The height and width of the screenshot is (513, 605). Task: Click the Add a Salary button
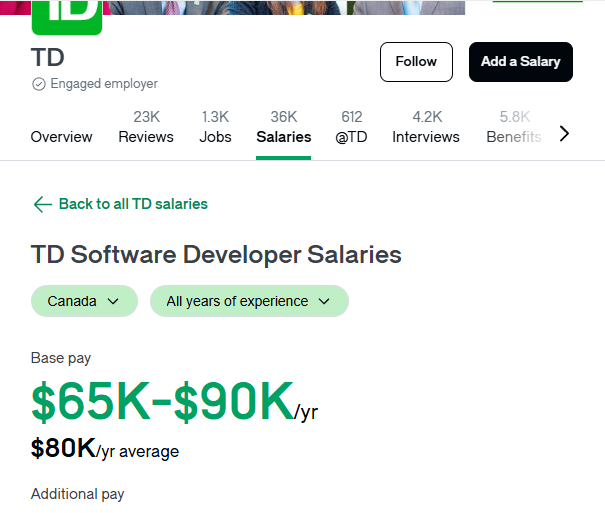coord(521,62)
